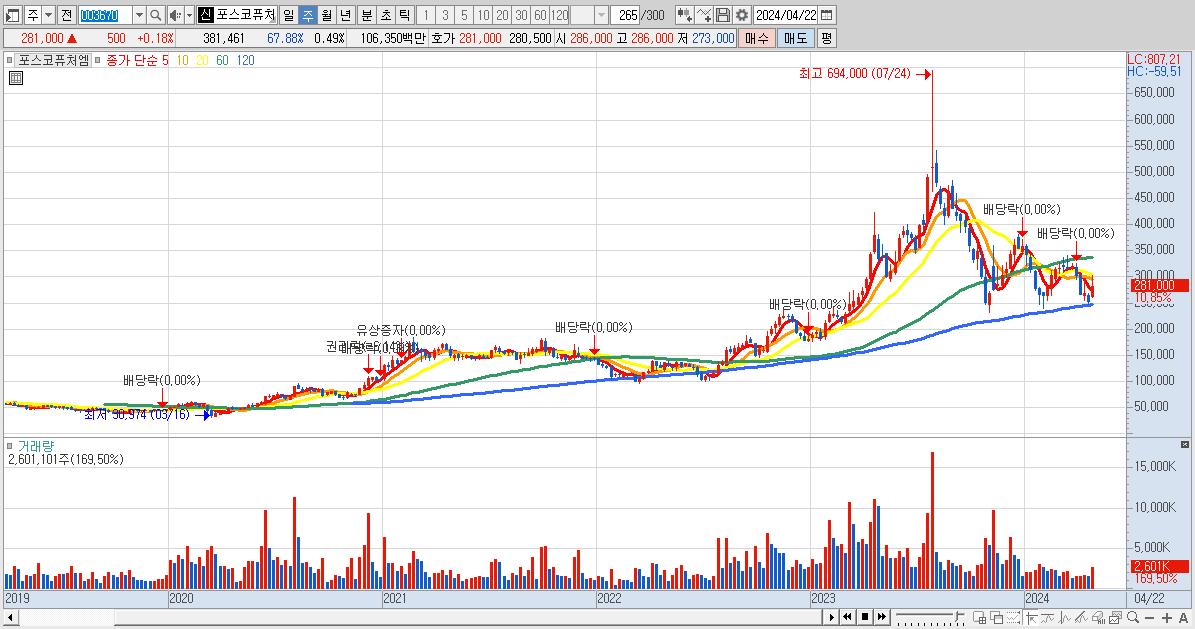Click the zigzag price line icon

tap(1064, 617)
